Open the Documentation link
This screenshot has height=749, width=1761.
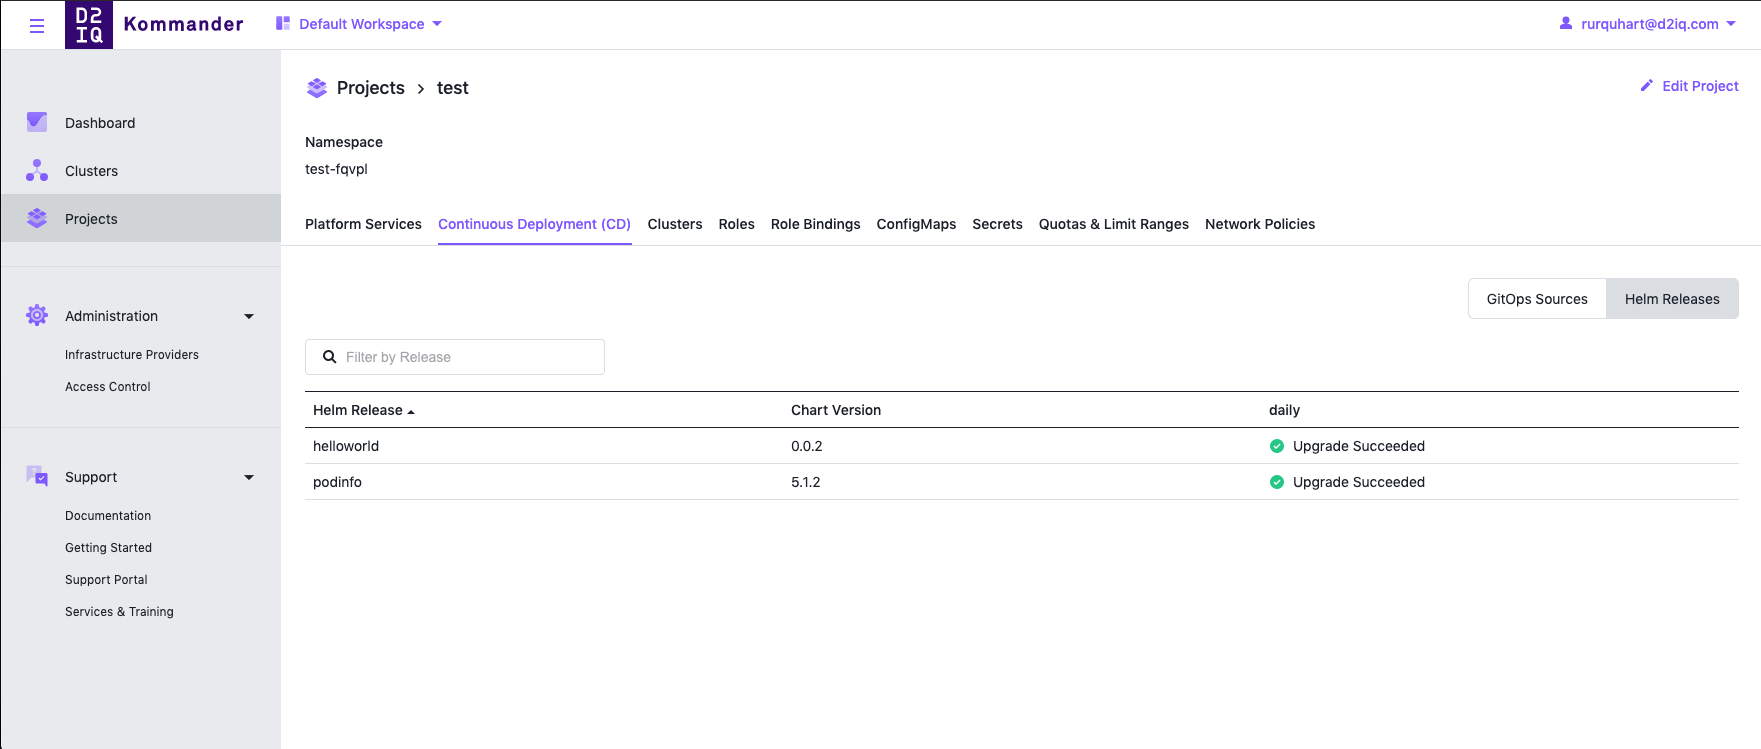[x=108, y=516]
